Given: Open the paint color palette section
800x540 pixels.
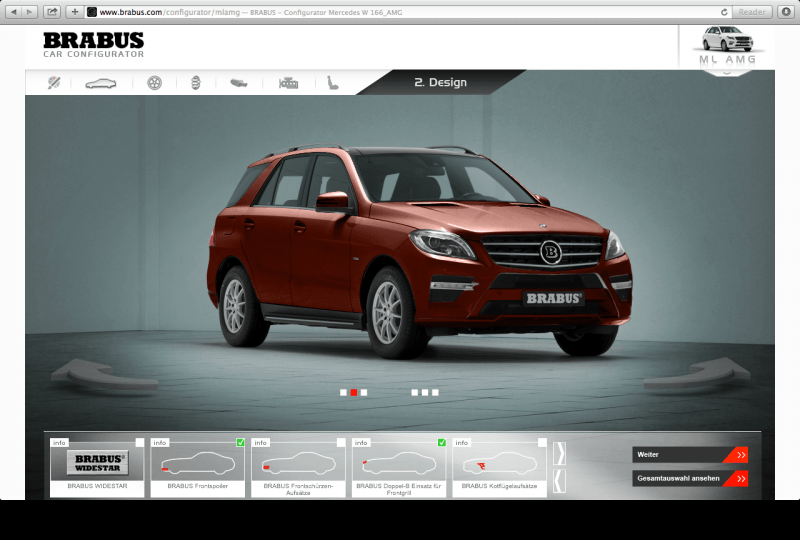Looking at the screenshot, I should [54, 83].
